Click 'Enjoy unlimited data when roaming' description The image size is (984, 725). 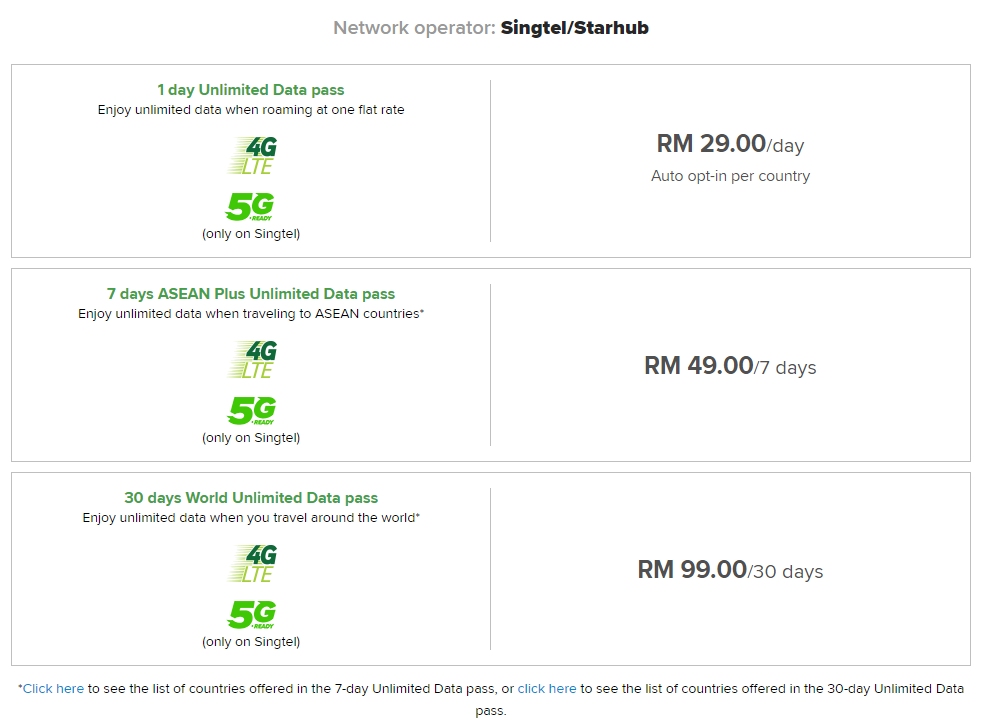point(251,110)
